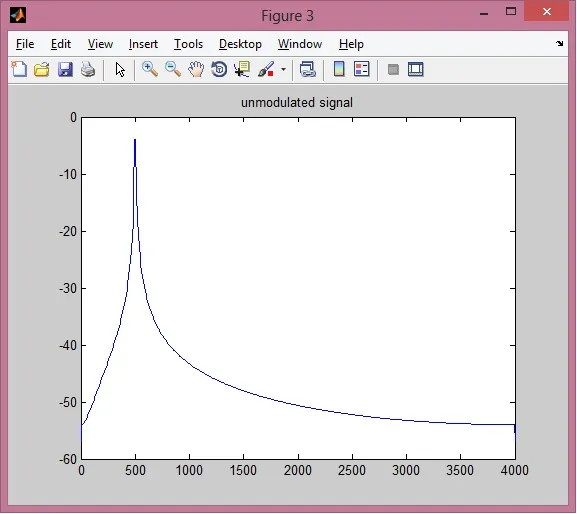Open the Edit menu

tap(61, 44)
